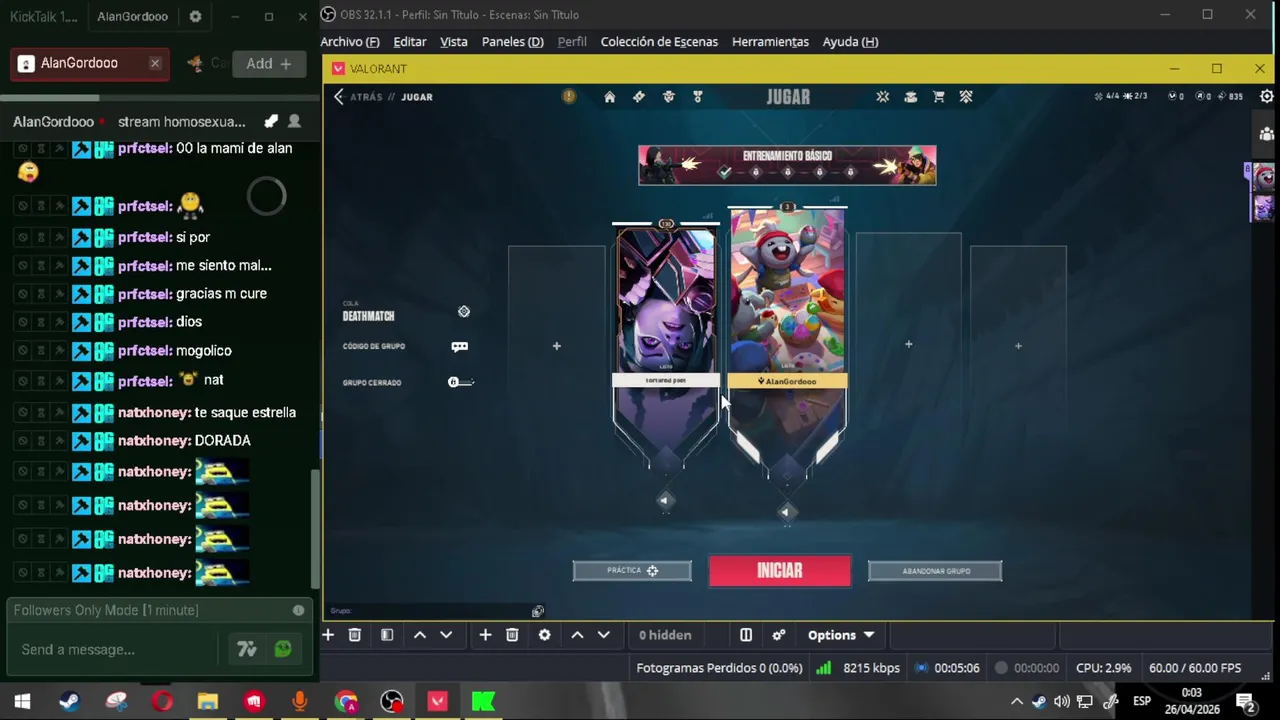Move OBS source up arrow
This screenshot has width=1280, height=720.
tap(577, 635)
